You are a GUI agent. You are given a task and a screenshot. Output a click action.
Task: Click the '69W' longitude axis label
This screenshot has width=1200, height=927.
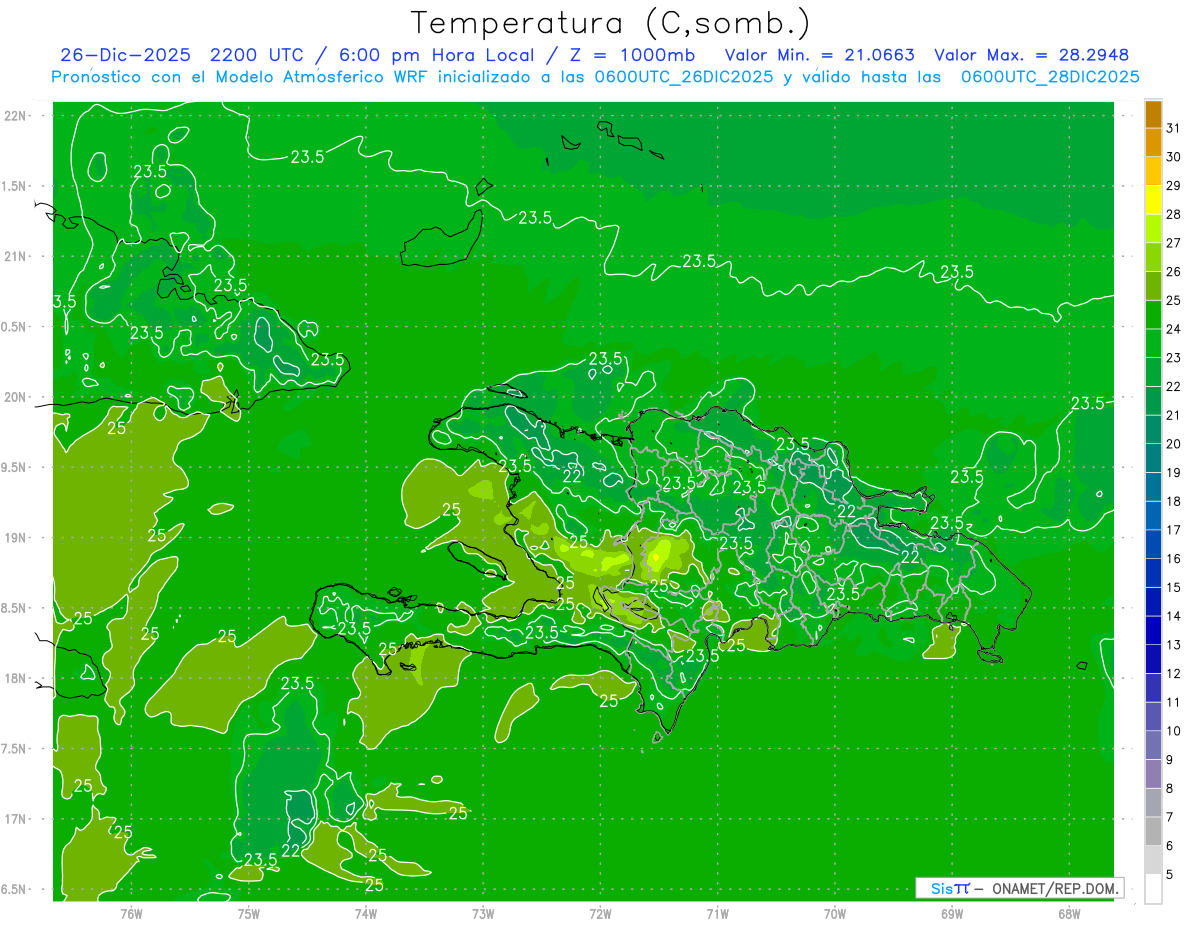point(952,914)
